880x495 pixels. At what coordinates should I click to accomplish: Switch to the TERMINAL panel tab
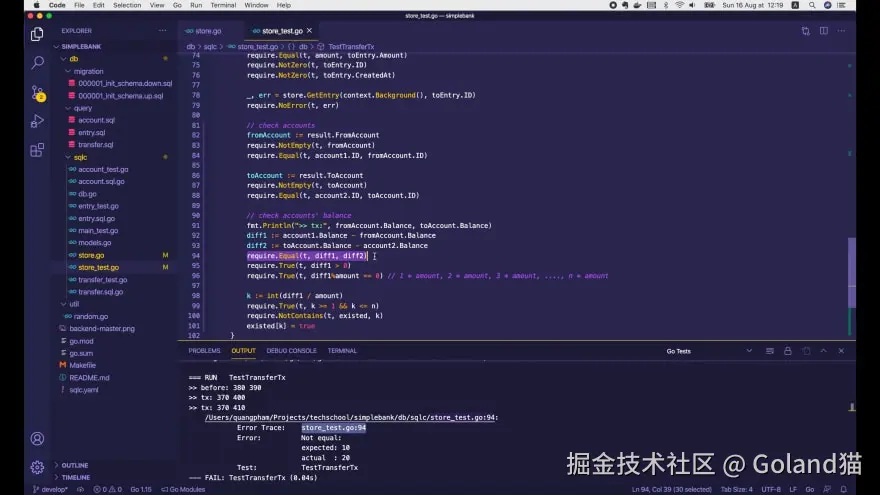[342, 351]
